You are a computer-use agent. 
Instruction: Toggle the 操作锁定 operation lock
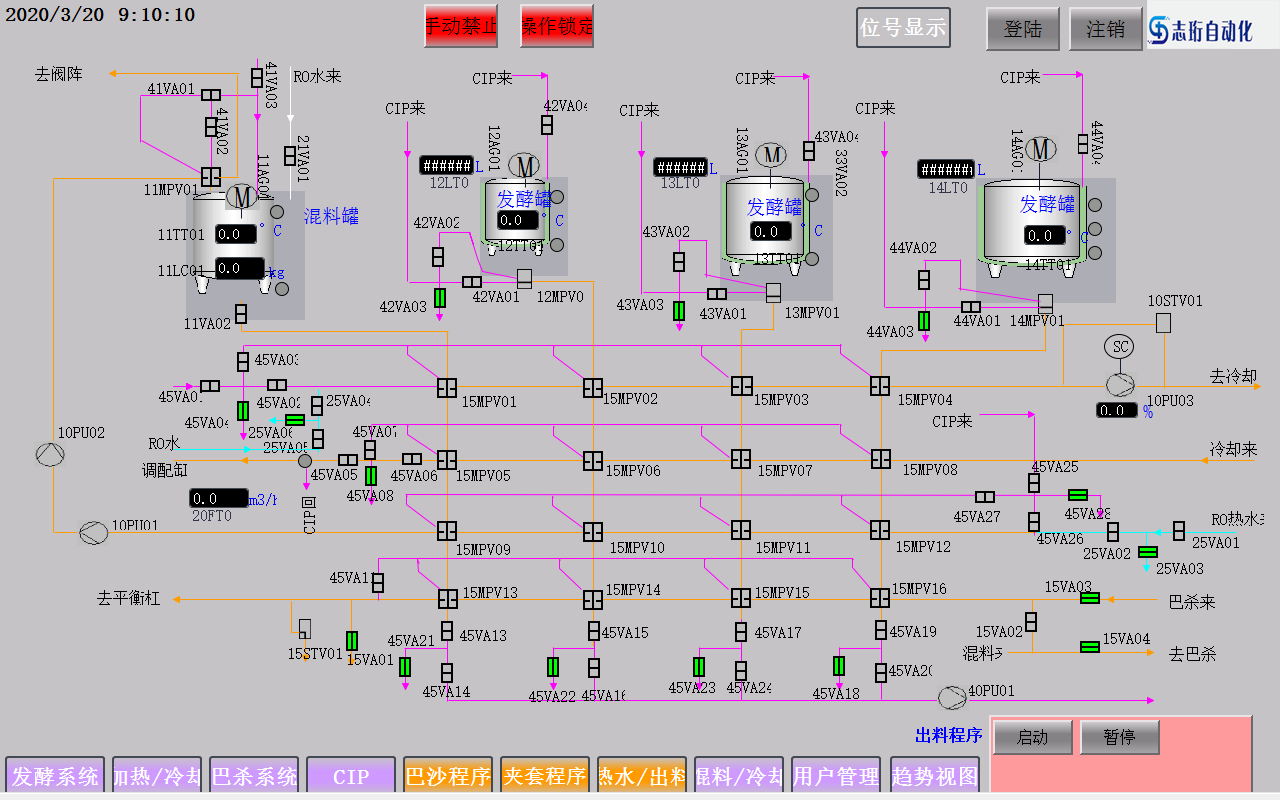(557, 27)
